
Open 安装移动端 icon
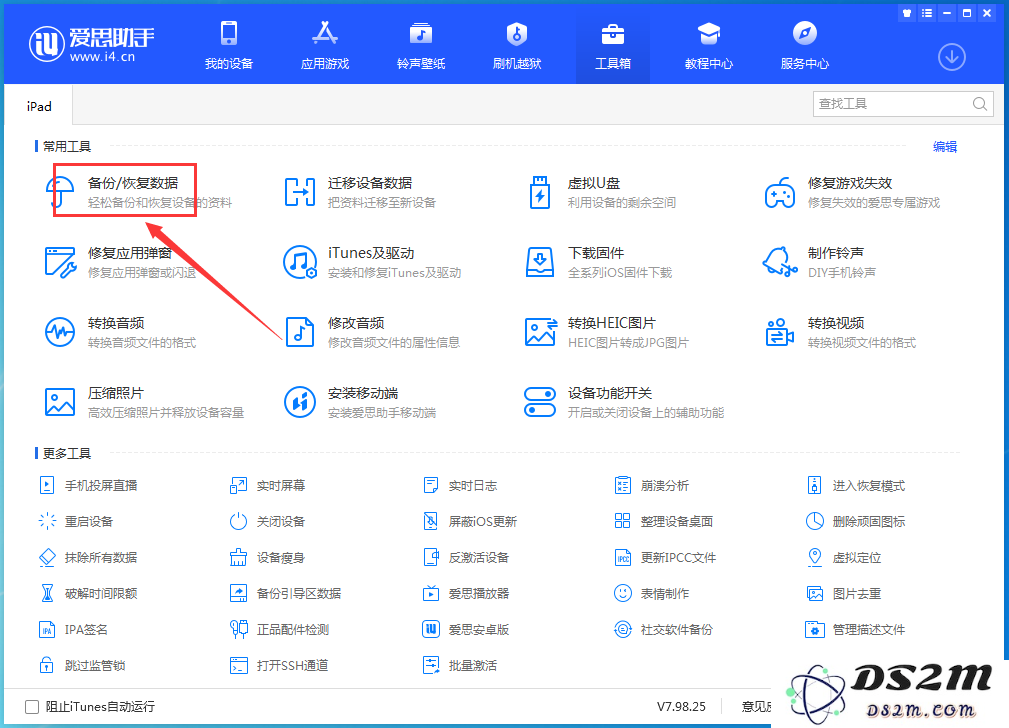(300, 402)
